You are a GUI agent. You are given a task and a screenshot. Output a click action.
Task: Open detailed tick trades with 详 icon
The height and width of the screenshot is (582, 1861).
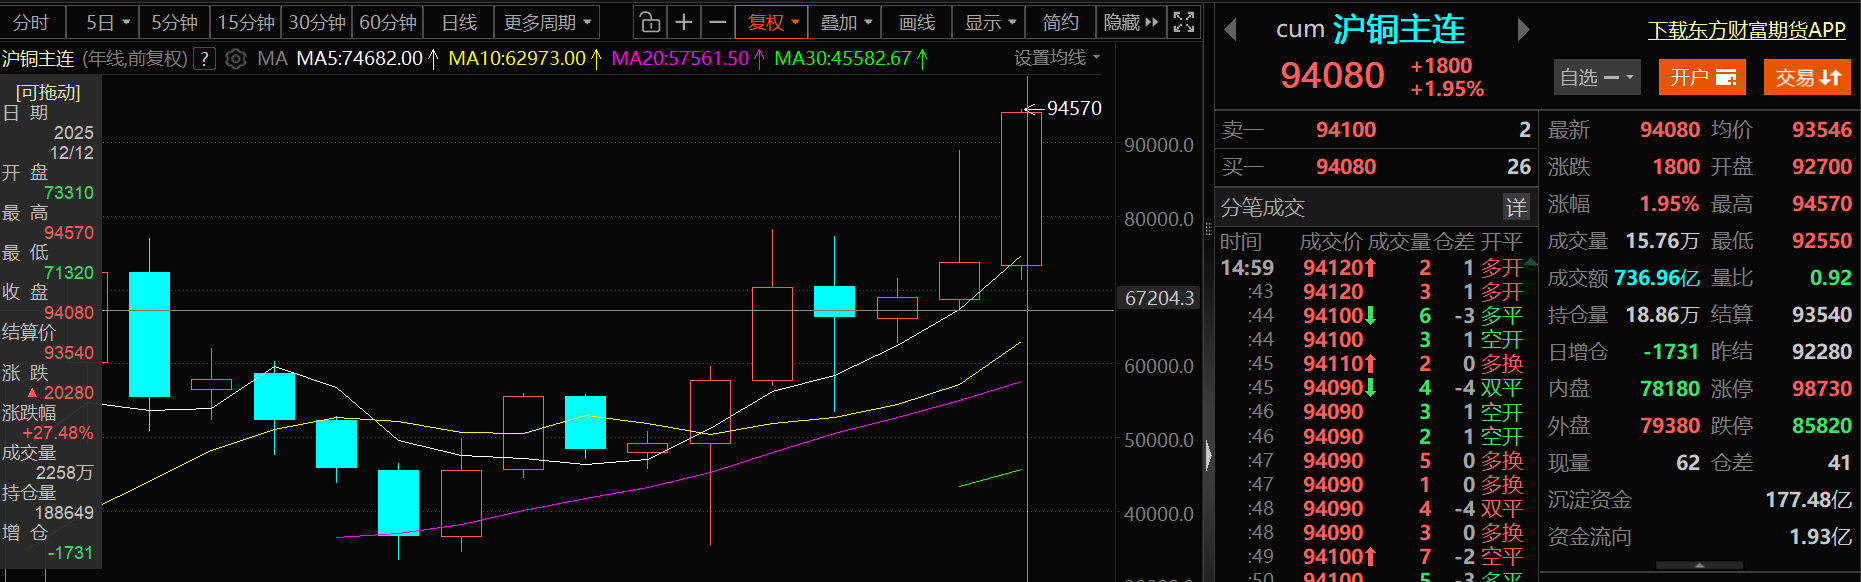coord(1516,207)
